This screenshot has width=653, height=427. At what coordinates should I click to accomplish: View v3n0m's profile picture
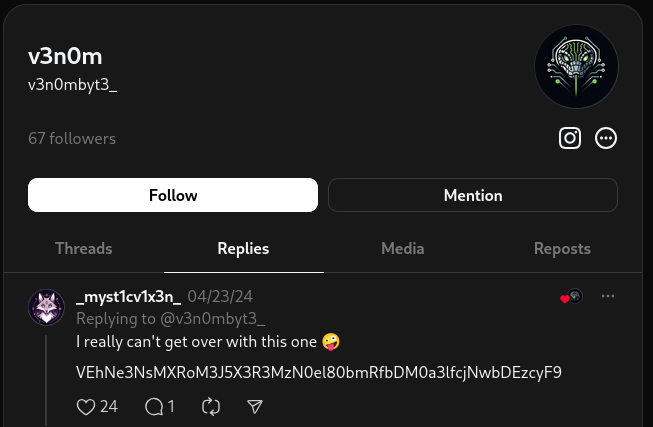click(x=576, y=67)
